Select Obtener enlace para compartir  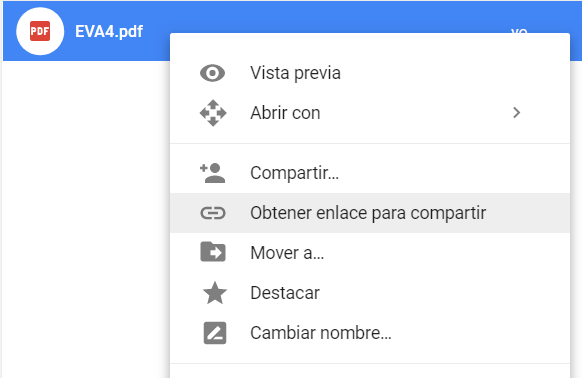point(370,213)
